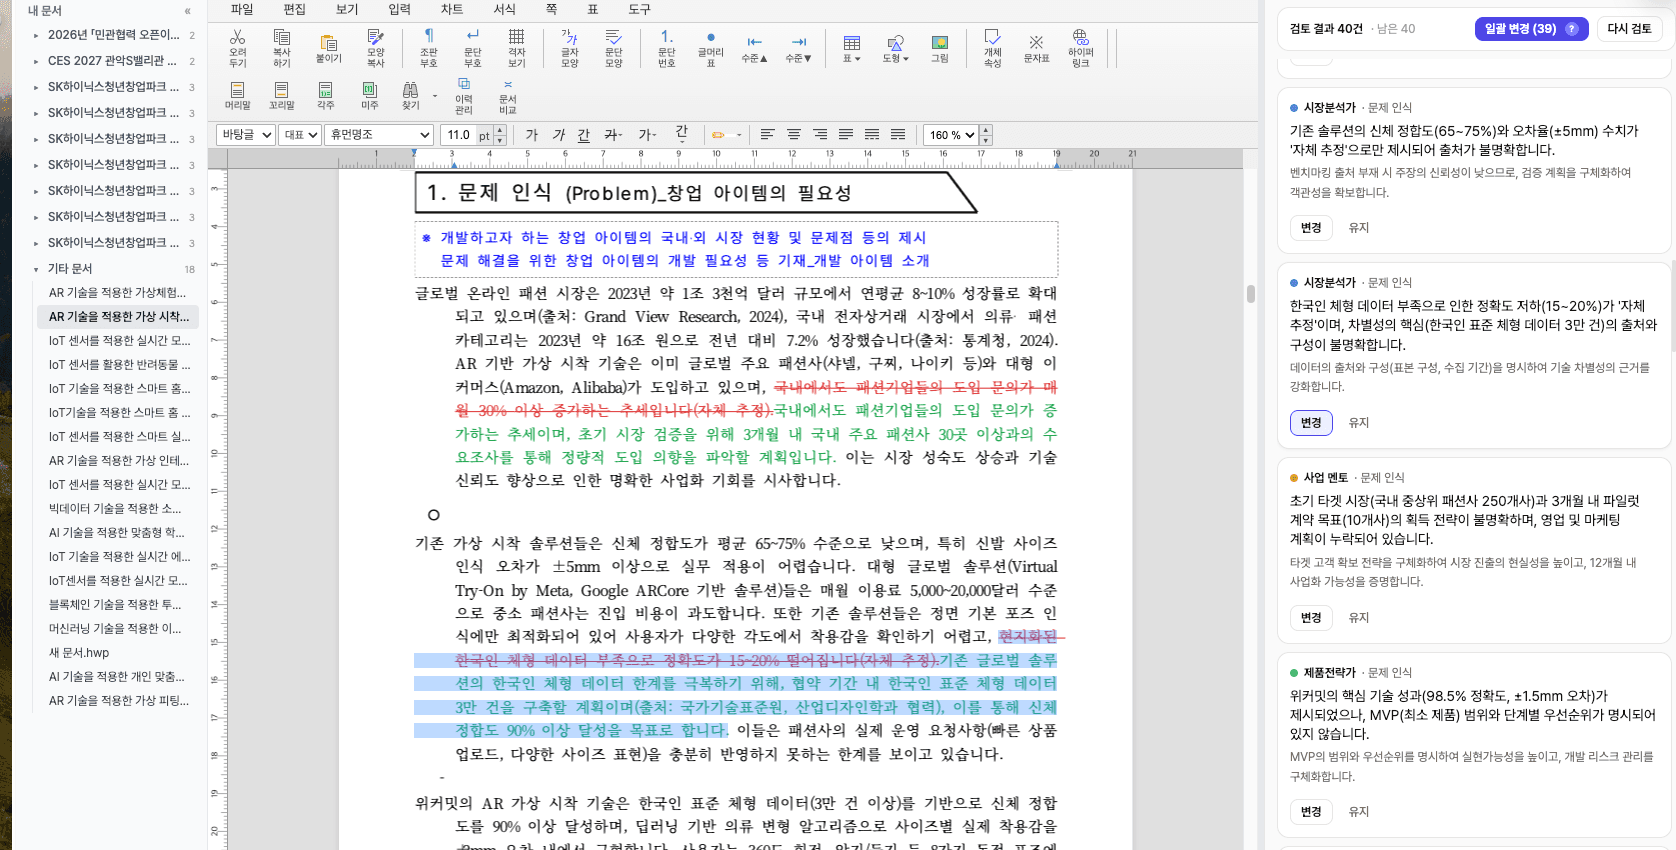
Task: Insert a 하이퍼링크 hyperlink
Action: coord(1081,47)
